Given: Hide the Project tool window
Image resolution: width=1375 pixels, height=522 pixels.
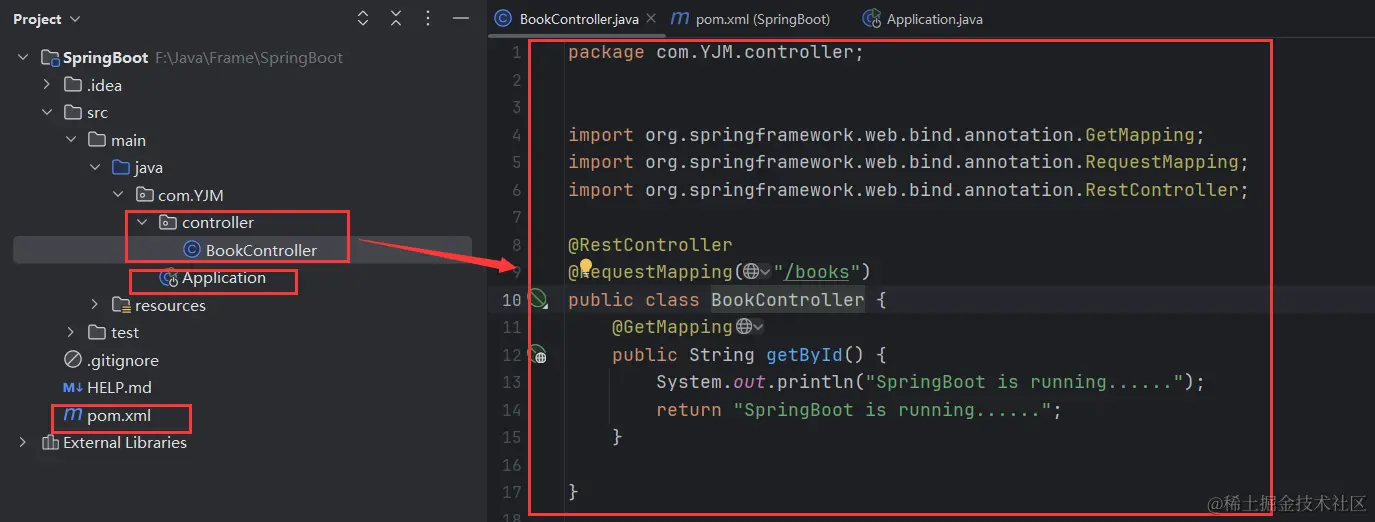Looking at the screenshot, I should (x=460, y=19).
